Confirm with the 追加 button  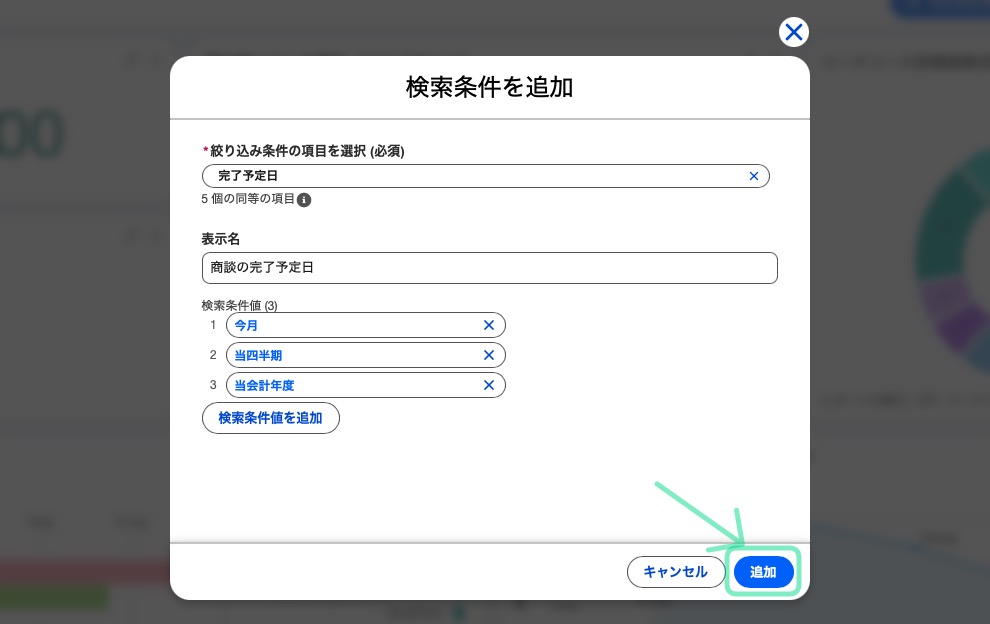(763, 572)
